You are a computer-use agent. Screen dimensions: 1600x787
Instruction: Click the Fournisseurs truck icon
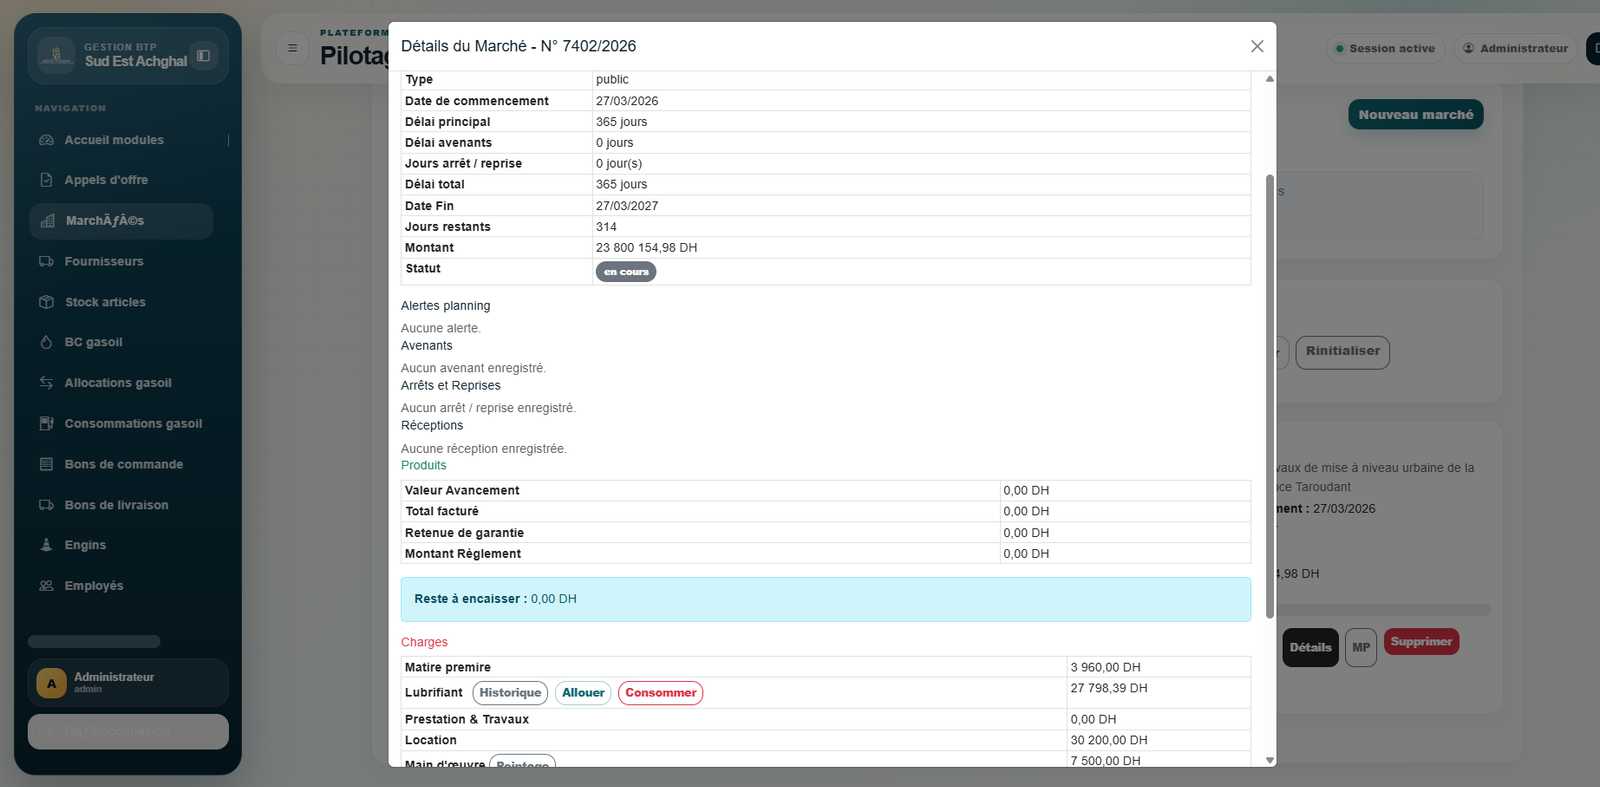click(x=46, y=262)
